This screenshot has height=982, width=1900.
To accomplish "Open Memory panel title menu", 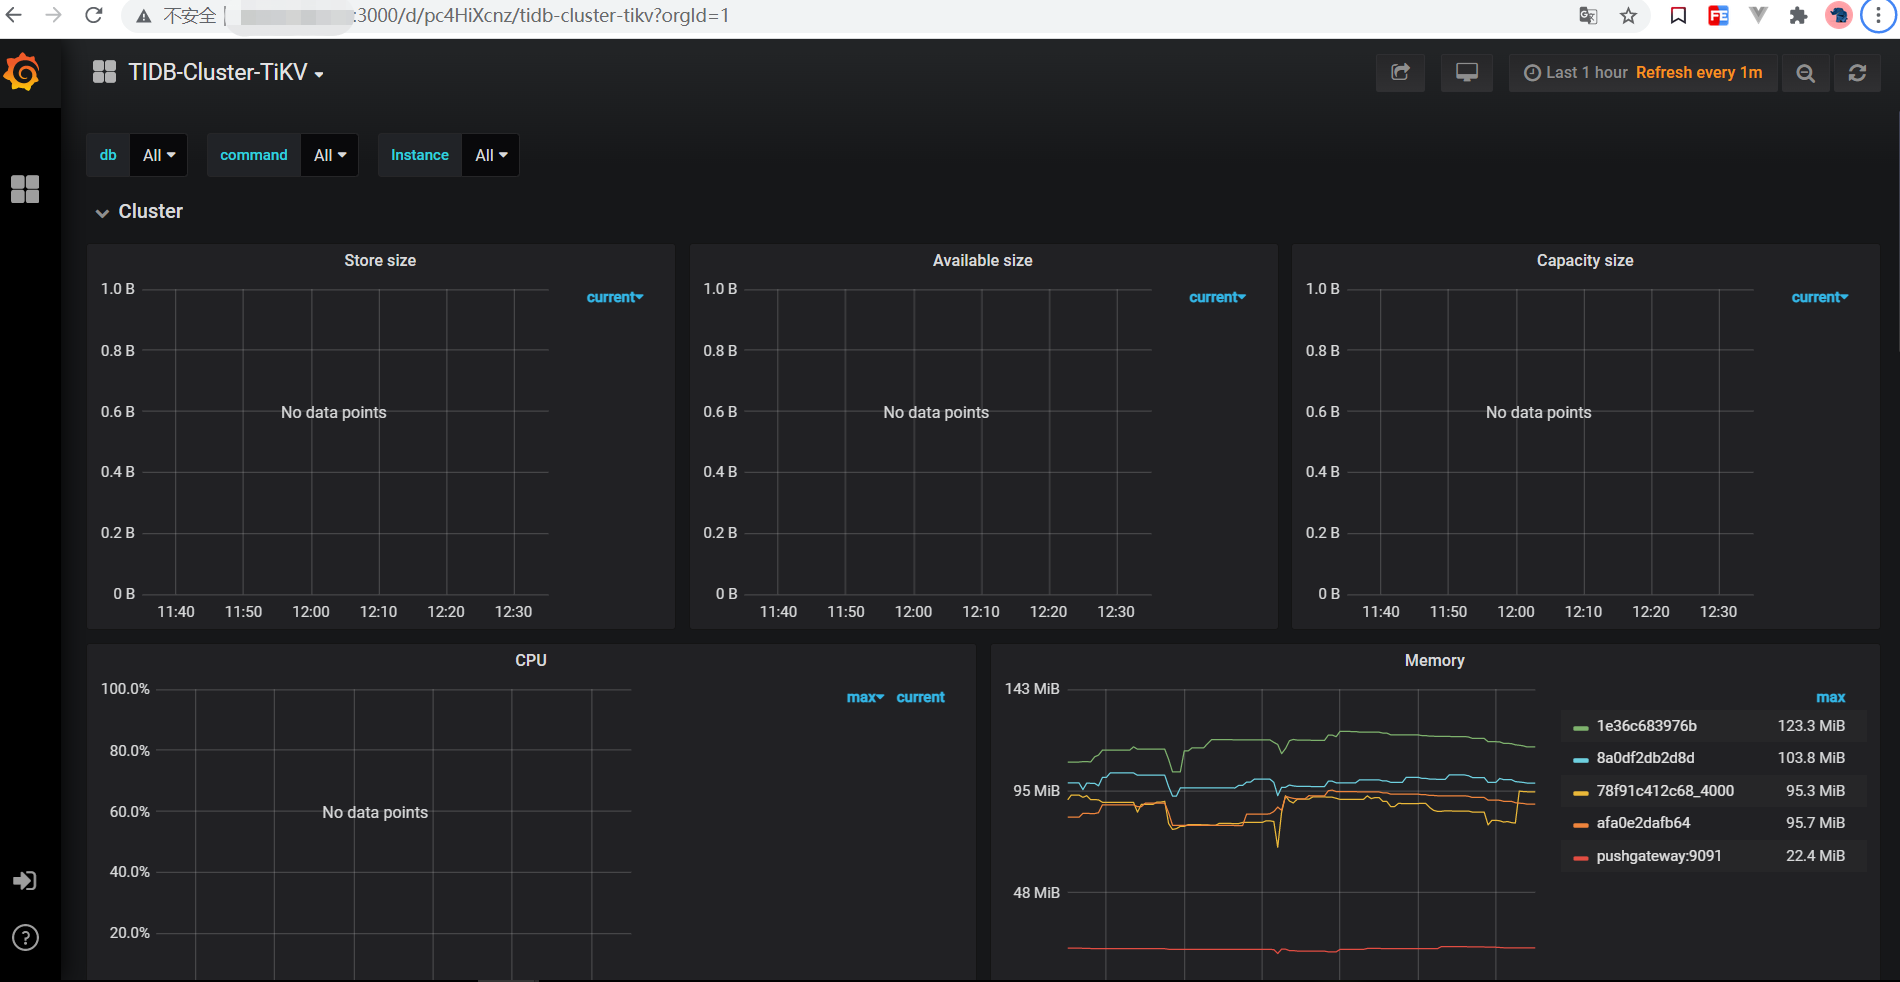I will tap(1434, 660).
